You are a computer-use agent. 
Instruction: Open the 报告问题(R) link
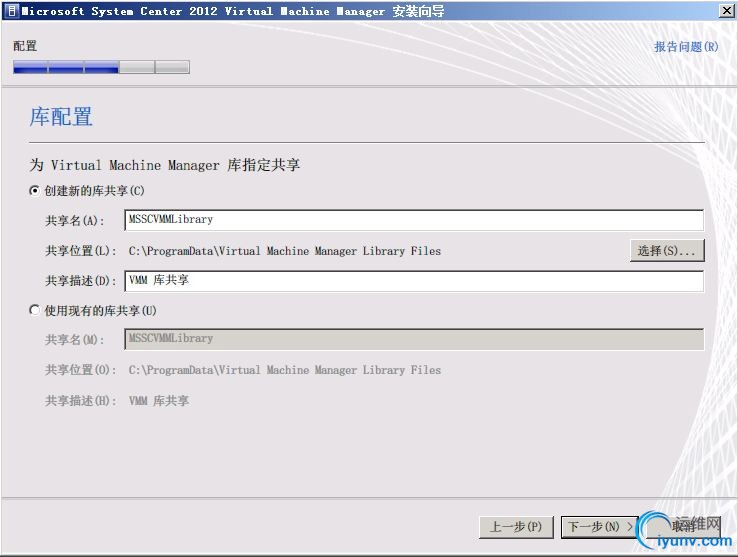(x=686, y=47)
